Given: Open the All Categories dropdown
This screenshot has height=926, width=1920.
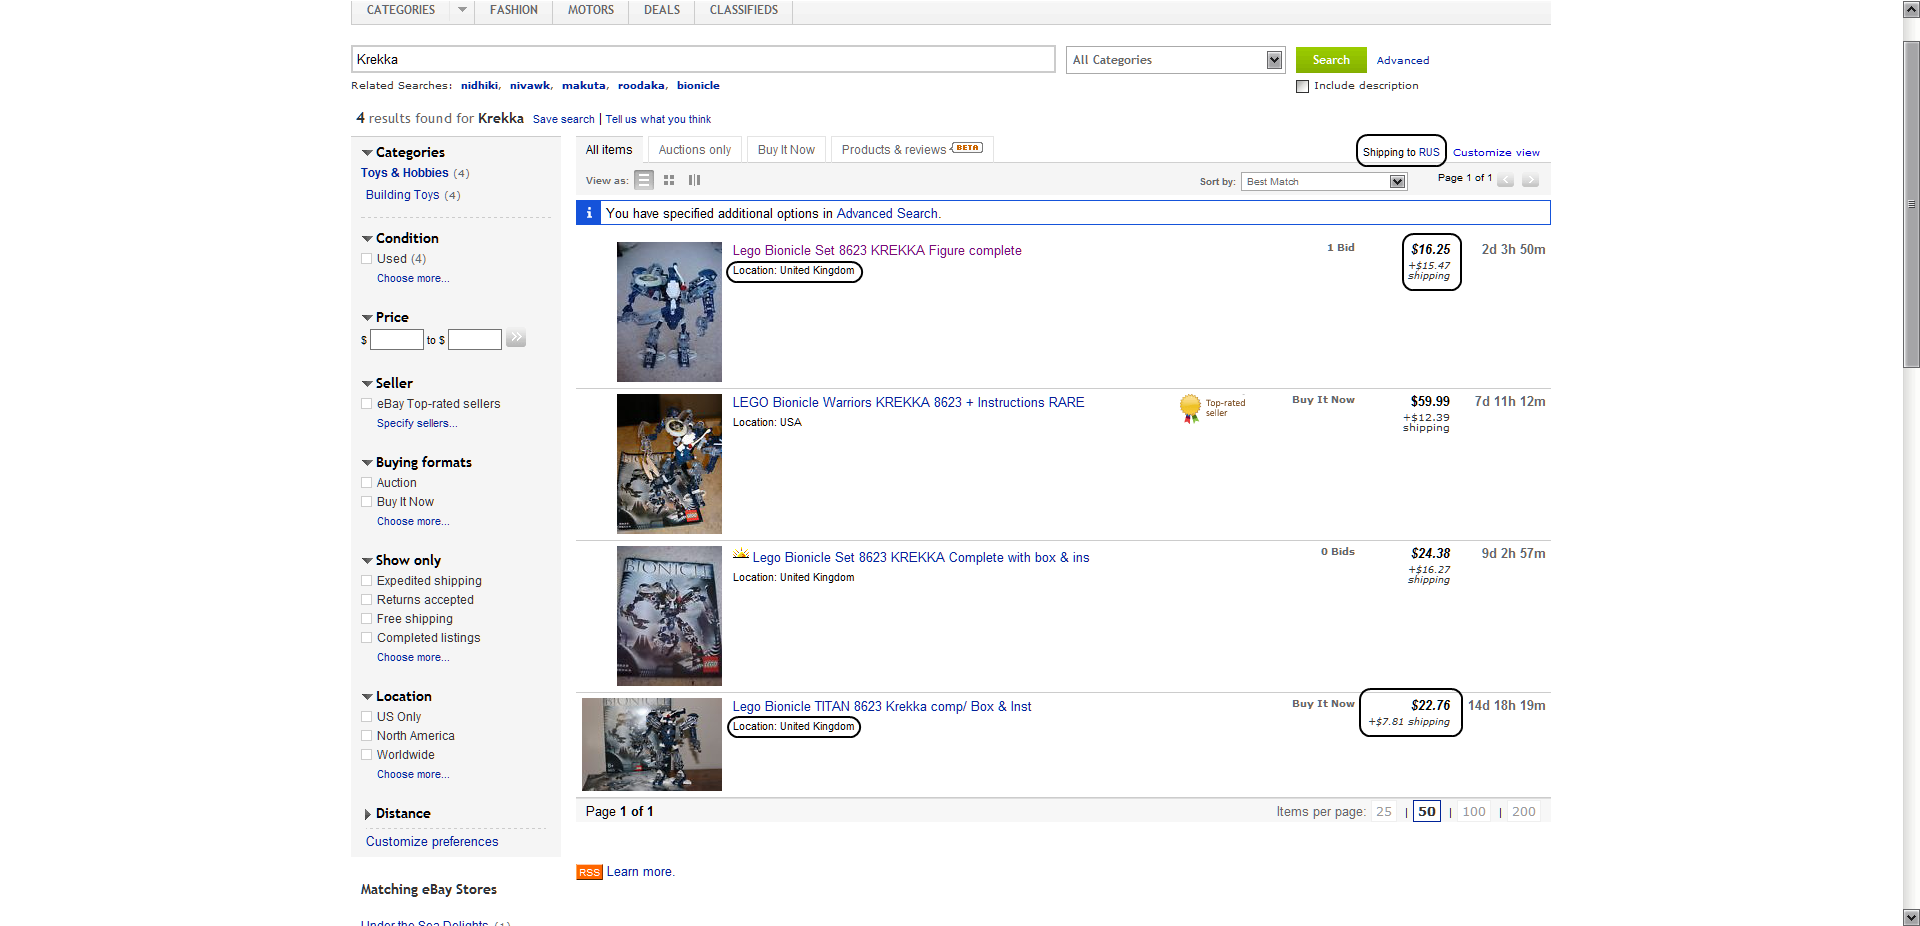Looking at the screenshot, I should click(x=1175, y=60).
